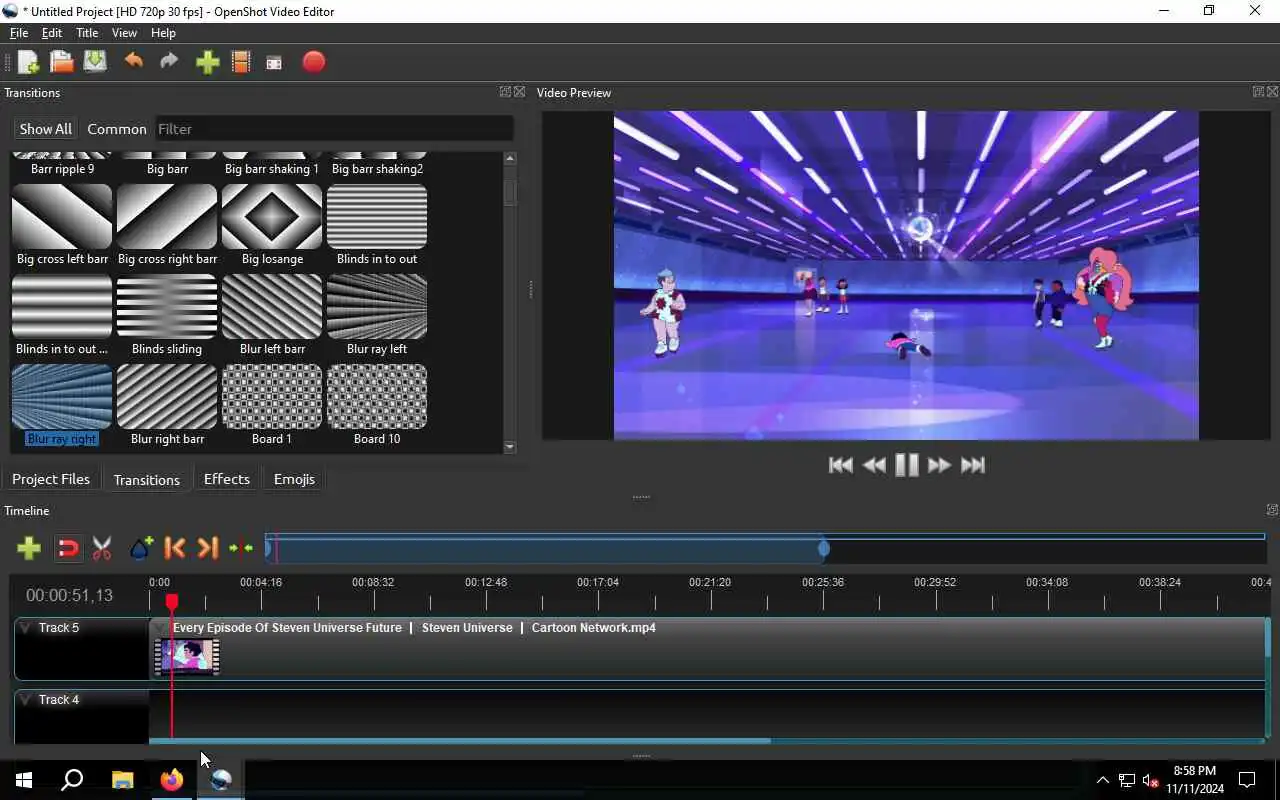Jump to the next marker
Viewport: 1280px width, 800px height.
click(207, 548)
